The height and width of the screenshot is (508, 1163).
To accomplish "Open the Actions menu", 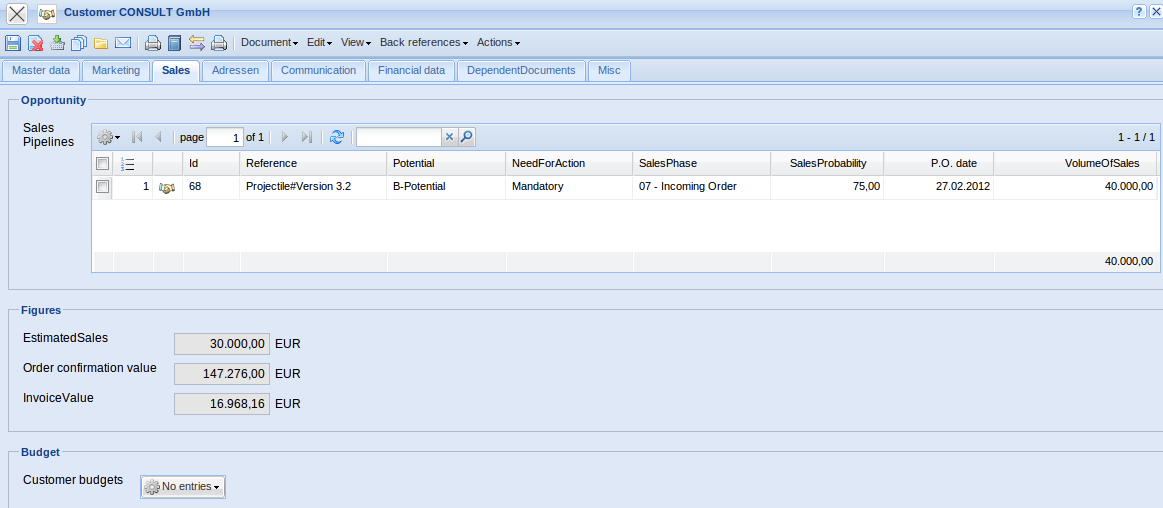I will pyautogui.click(x=498, y=43).
